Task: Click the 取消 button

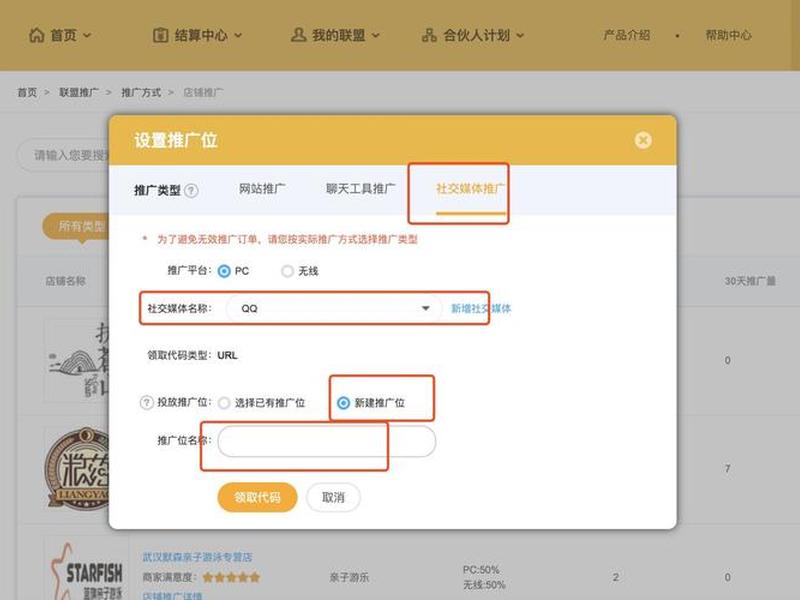Action: coord(333,497)
